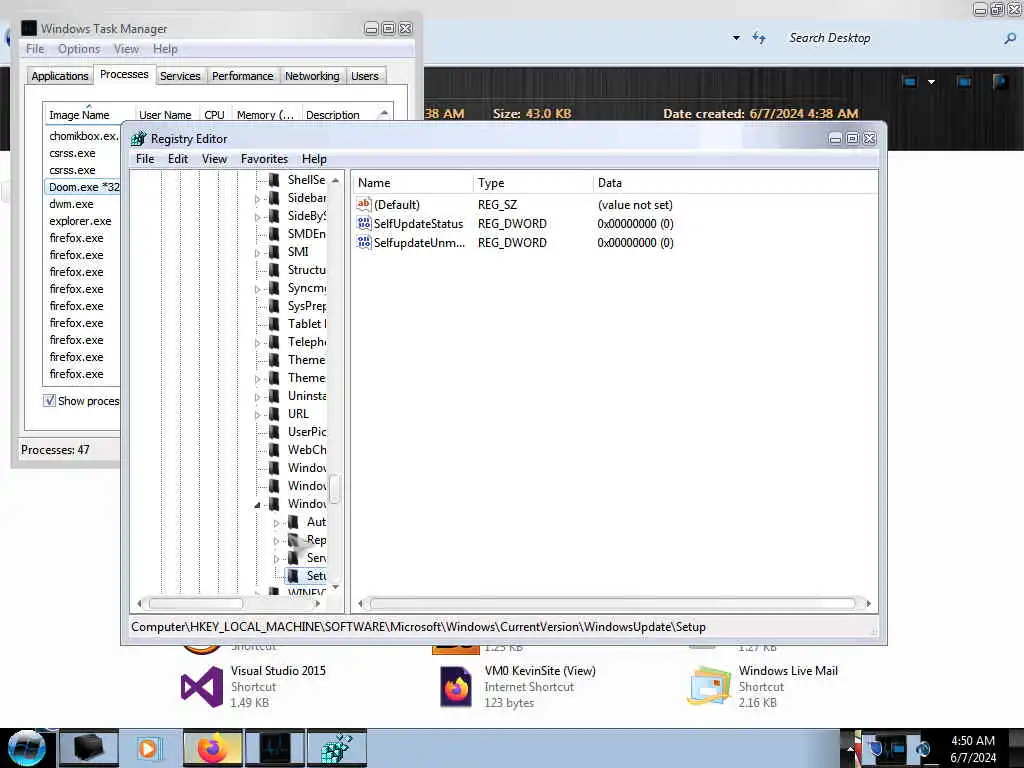Click the (Default) string value icon

364,204
